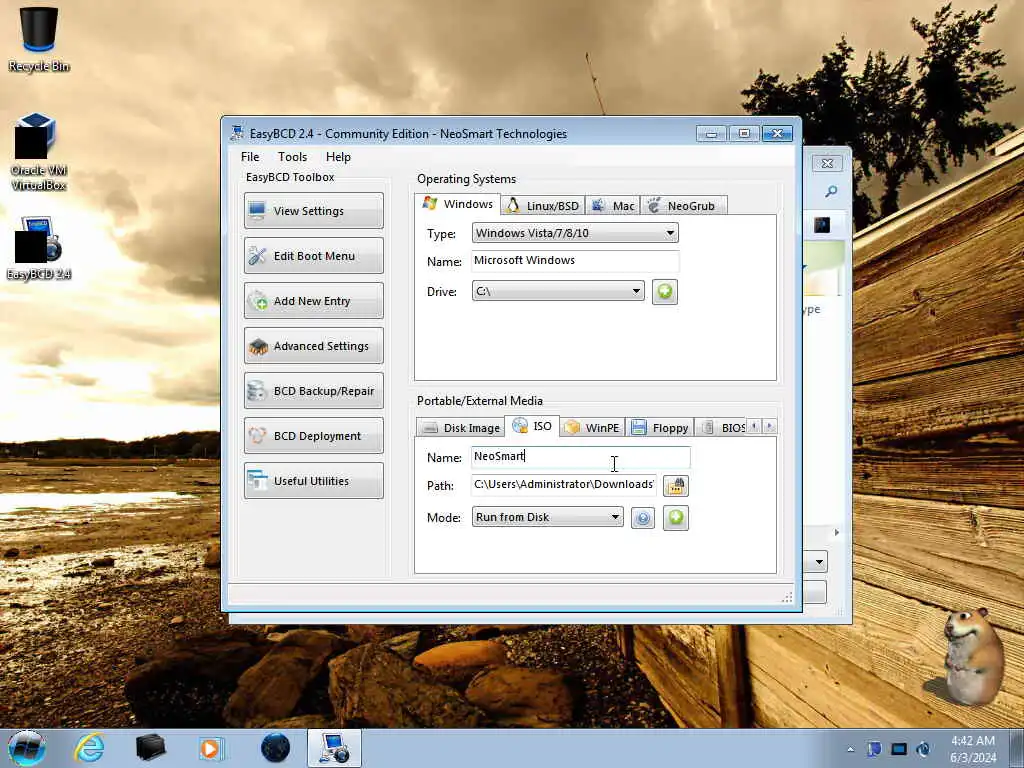Image resolution: width=1024 pixels, height=768 pixels.
Task: Open the View Settings panel
Action: coord(313,210)
